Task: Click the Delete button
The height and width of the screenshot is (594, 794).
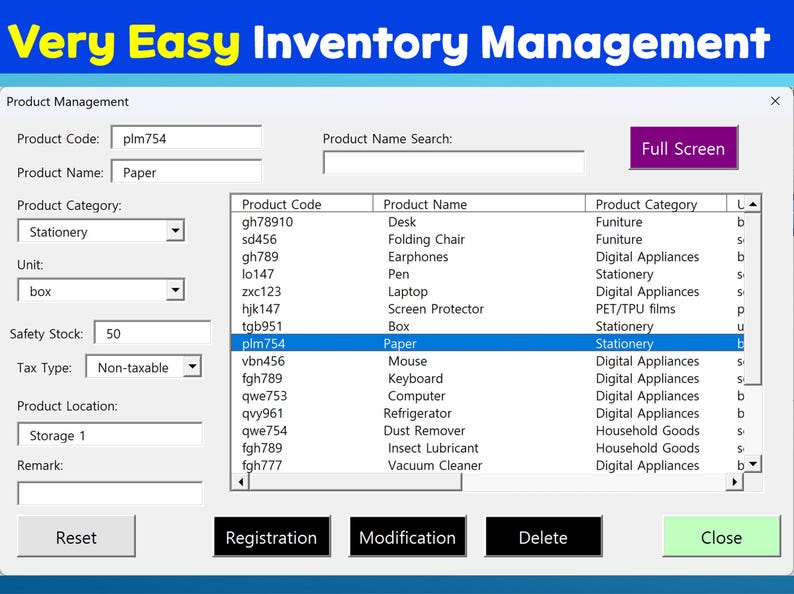Action: (543, 537)
